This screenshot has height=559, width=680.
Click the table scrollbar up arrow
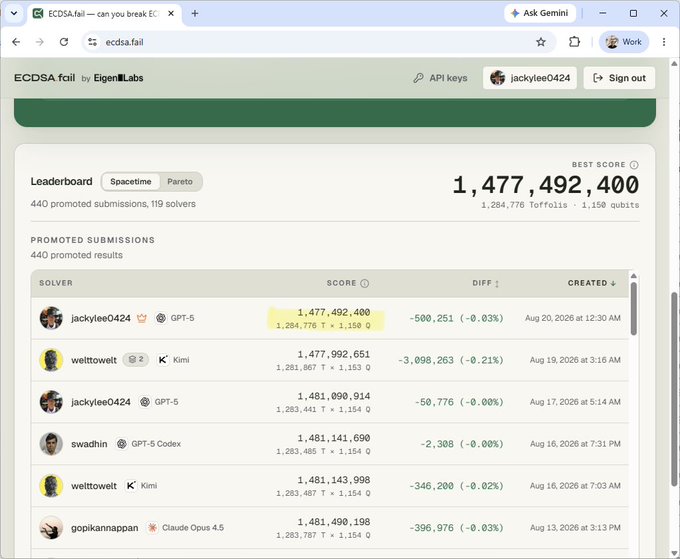click(634, 276)
